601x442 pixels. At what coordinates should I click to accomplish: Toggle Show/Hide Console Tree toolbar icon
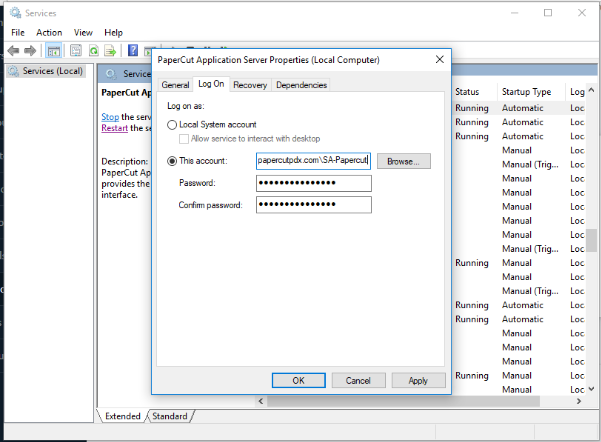(x=53, y=50)
